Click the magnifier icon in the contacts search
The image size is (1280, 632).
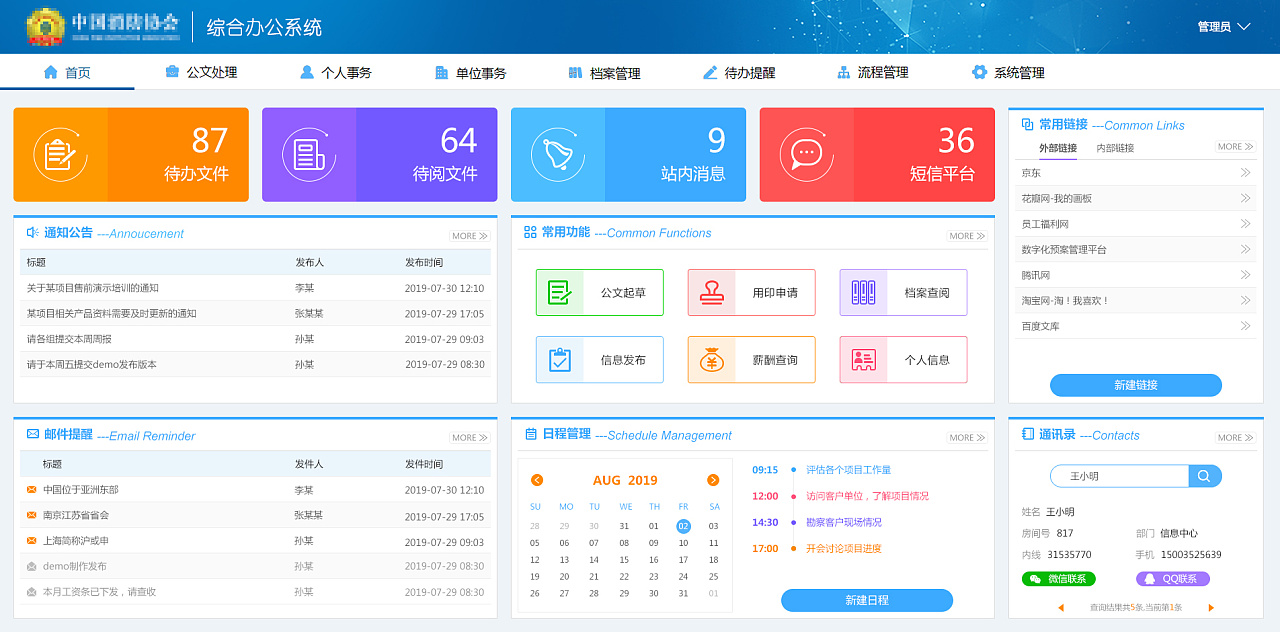(1205, 475)
